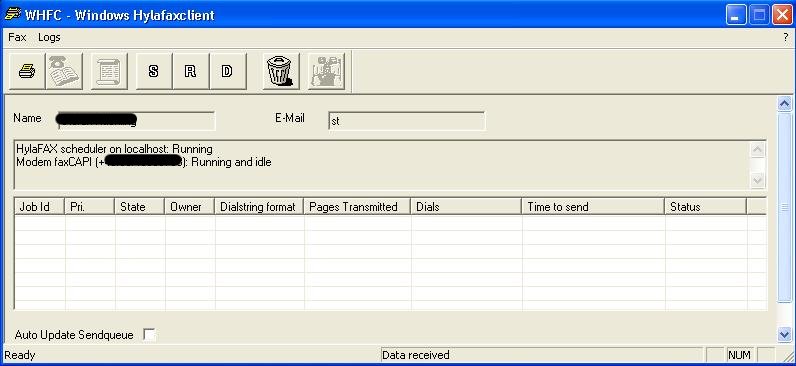796x366 pixels.
Task: Sort by Pages Transmitted column header
Action: tap(357, 207)
